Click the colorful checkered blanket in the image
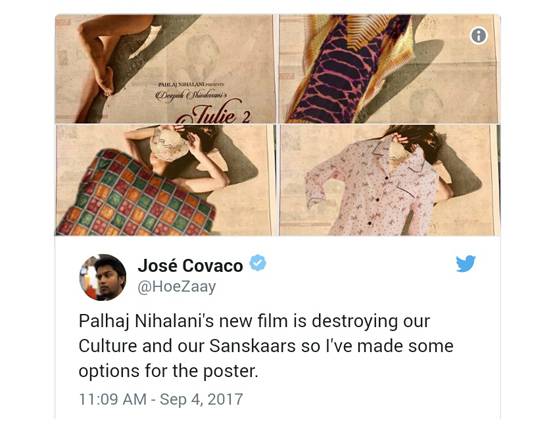555x425 pixels. [136, 195]
